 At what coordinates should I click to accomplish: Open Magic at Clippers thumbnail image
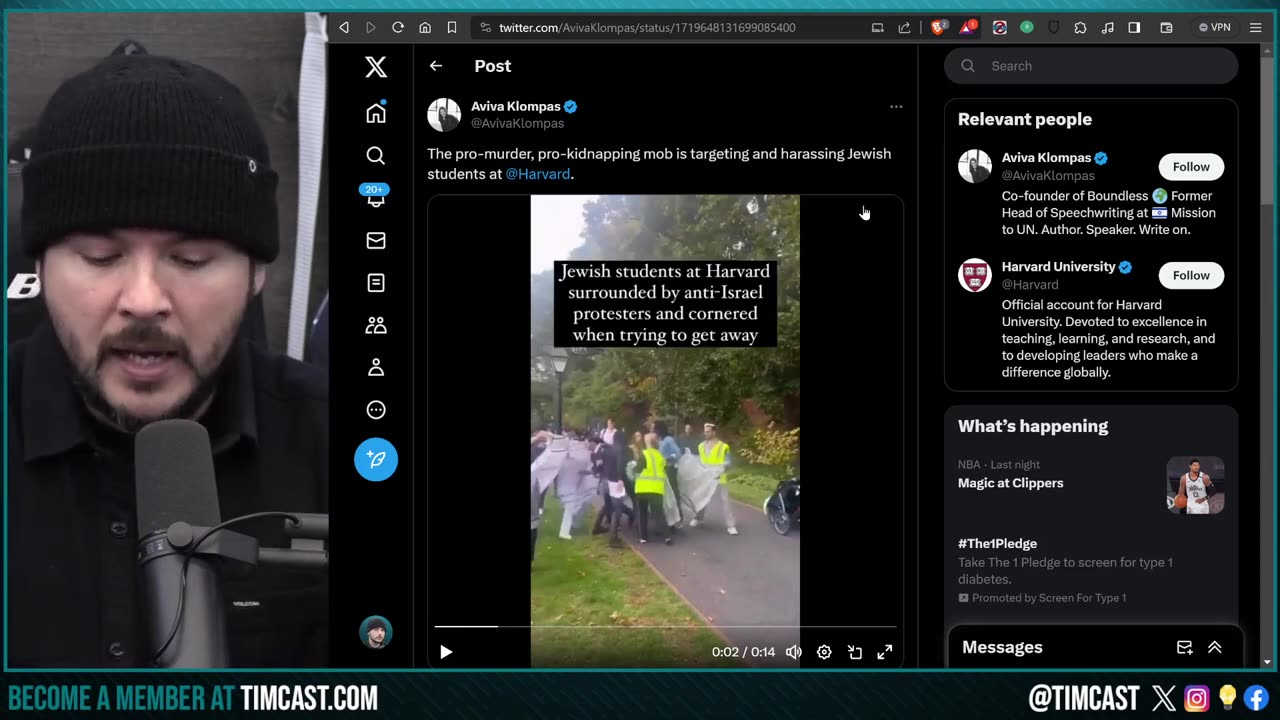pyautogui.click(x=1195, y=485)
